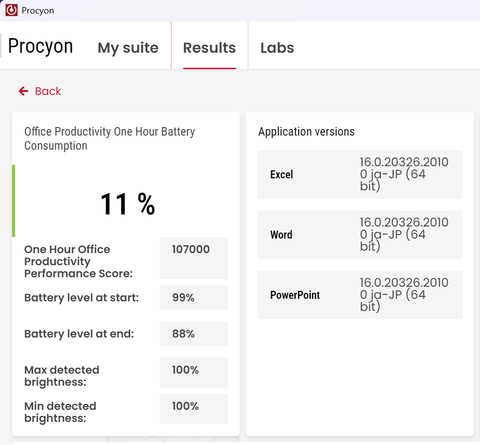Click the Application versions heading
This screenshot has width=480, height=445.
(x=306, y=132)
